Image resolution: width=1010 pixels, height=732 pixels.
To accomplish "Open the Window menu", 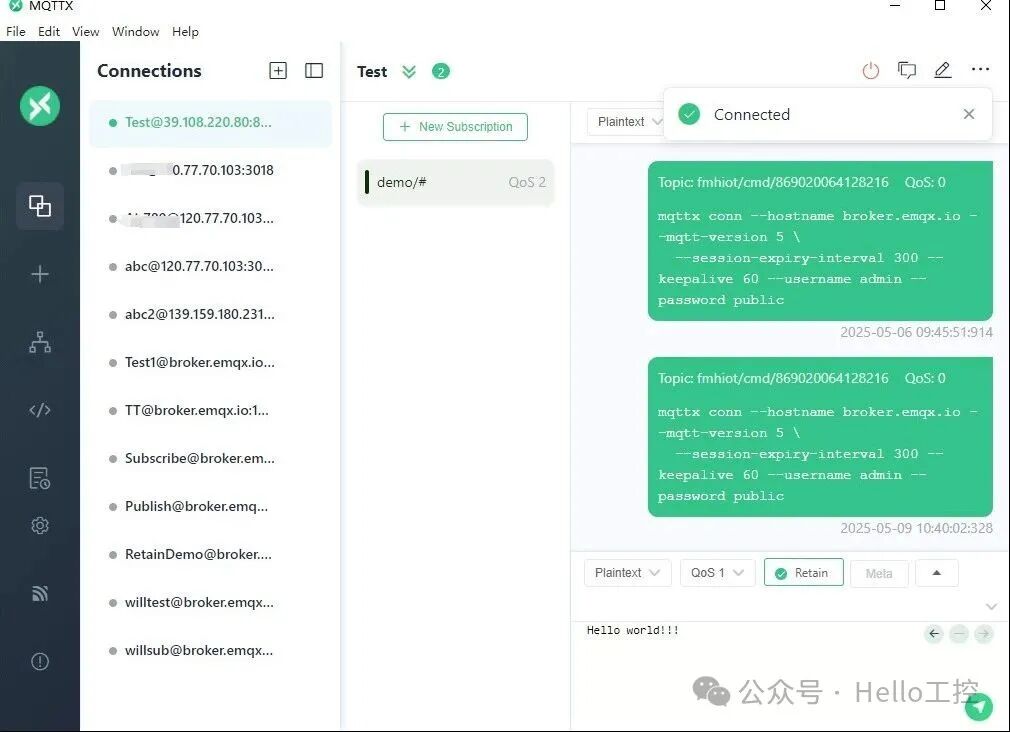I will [135, 32].
